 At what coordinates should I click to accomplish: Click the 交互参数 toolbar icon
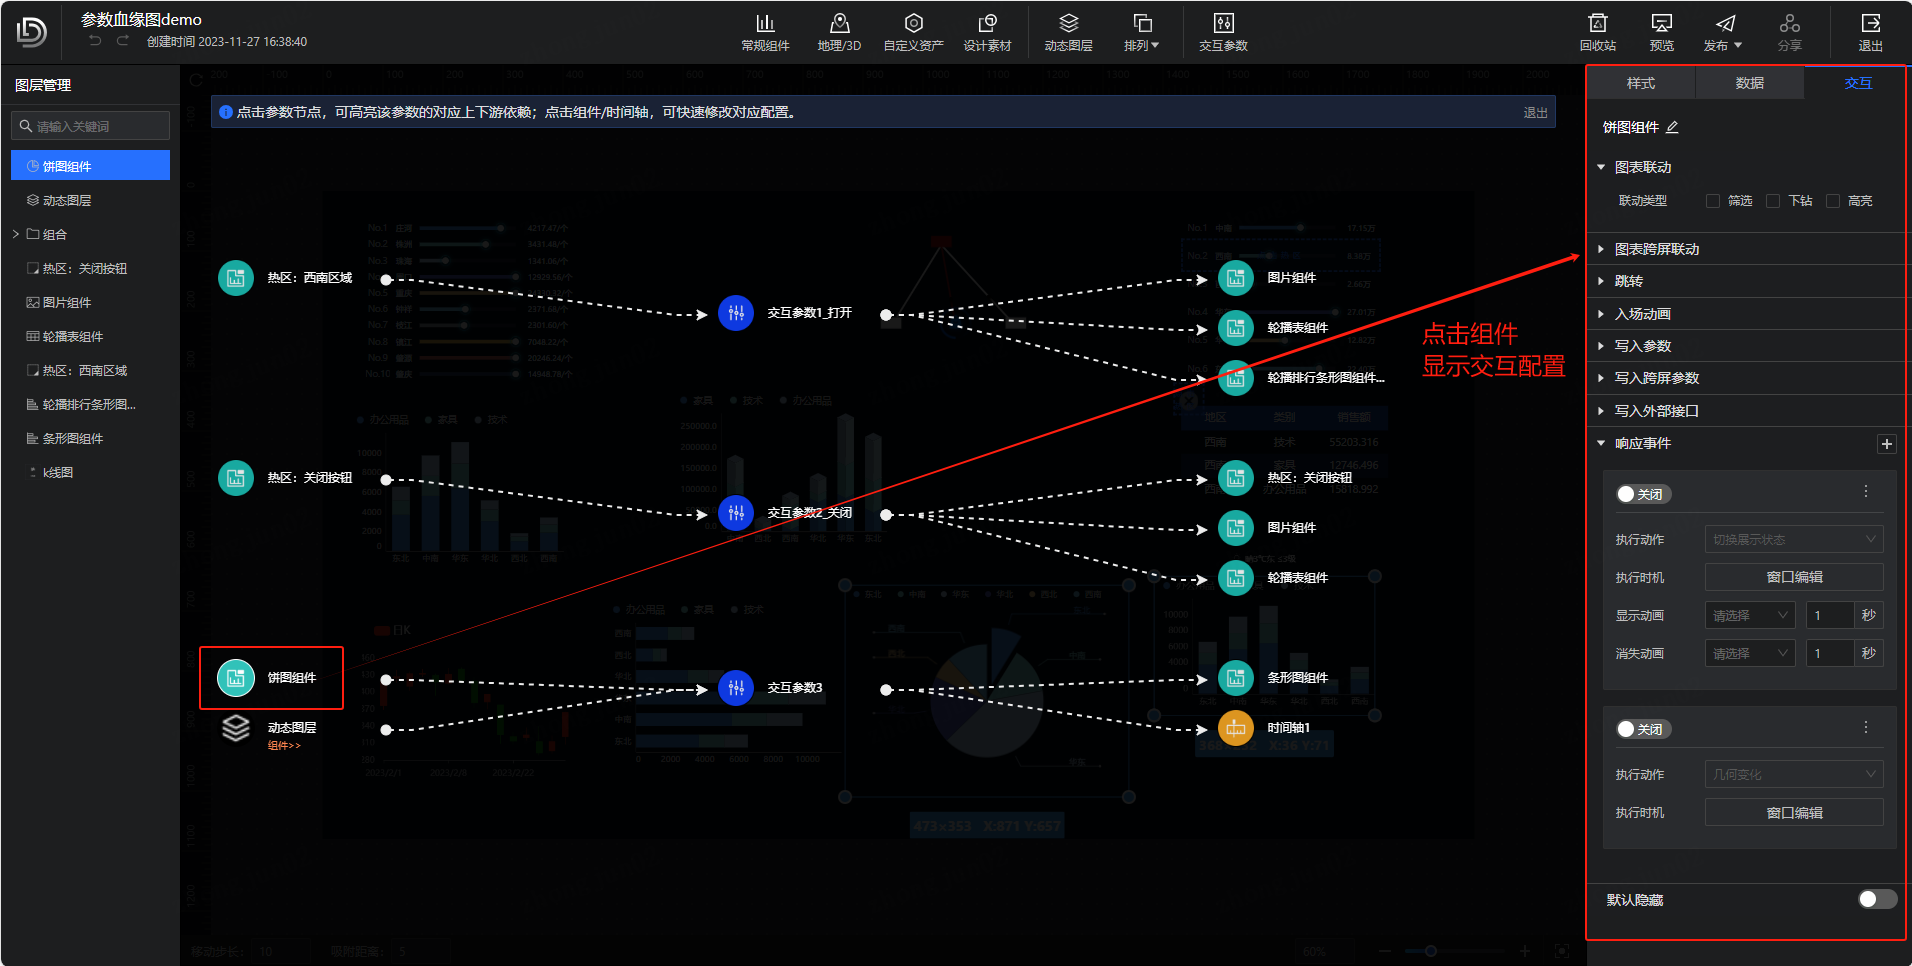1223,24
